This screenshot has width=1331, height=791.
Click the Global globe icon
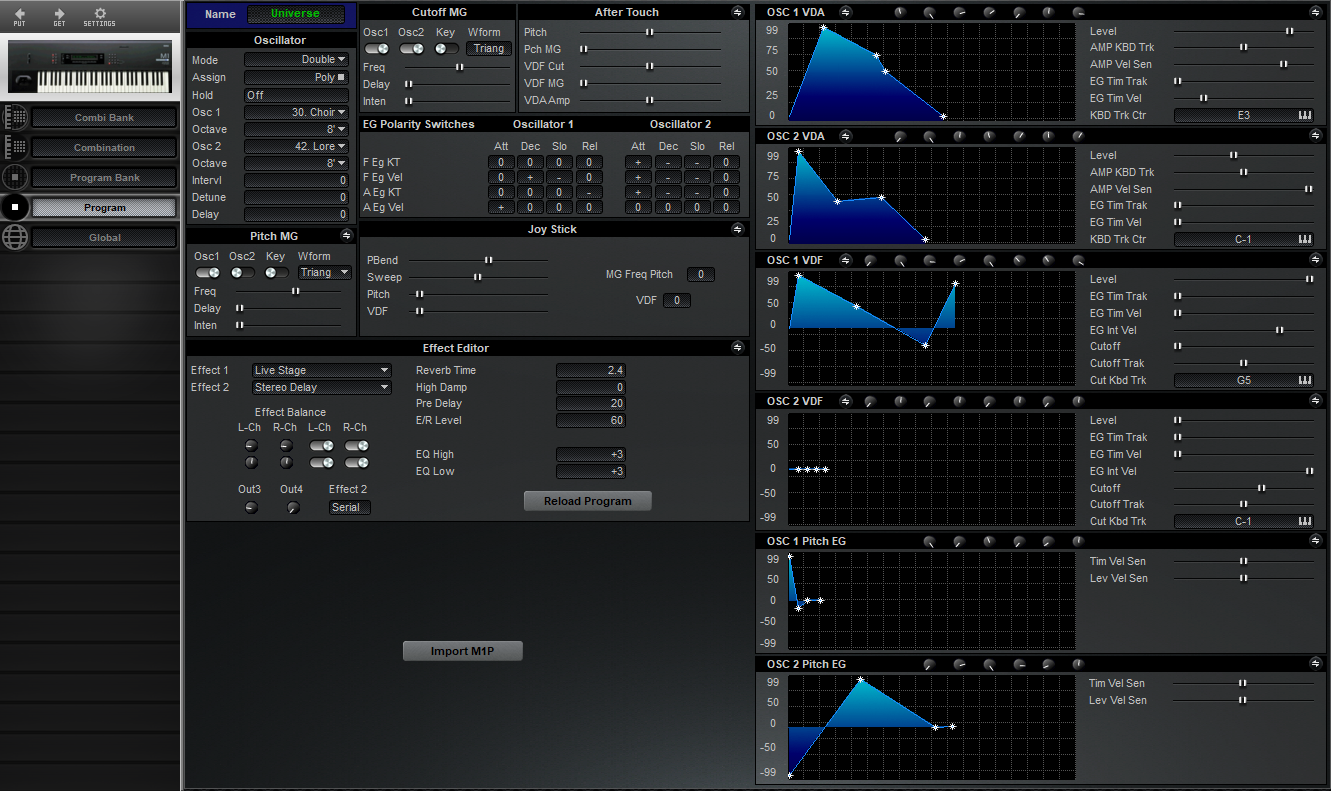pyautogui.click(x=15, y=237)
